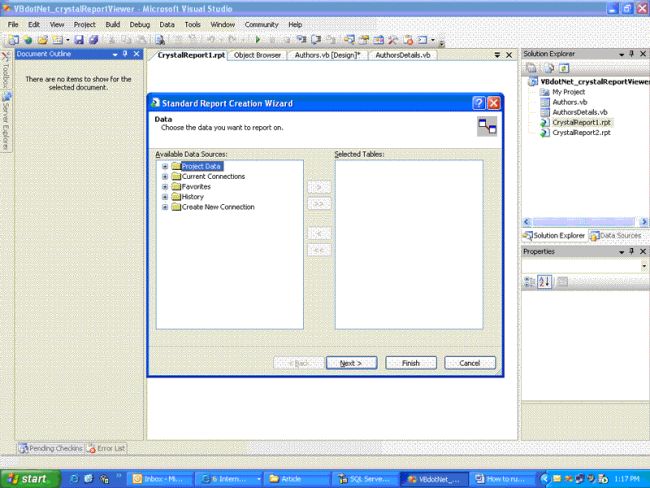Open the Build menu
Viewport: 650px width, 488px height.
point(113,24)
